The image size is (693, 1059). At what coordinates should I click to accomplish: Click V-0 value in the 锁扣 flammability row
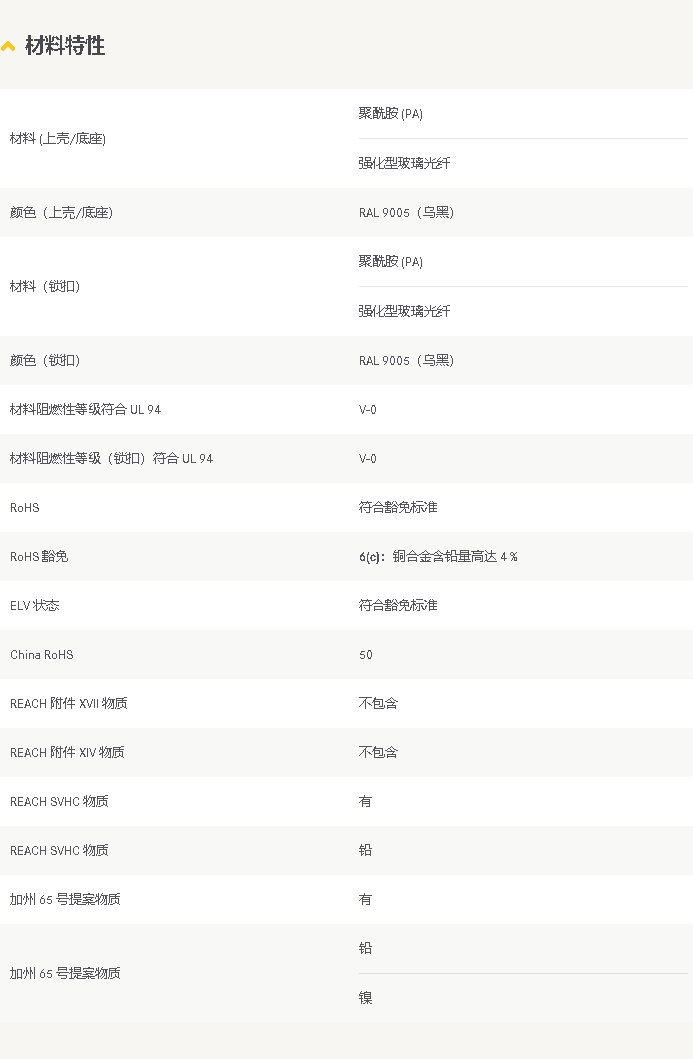[x=368, y=458]
